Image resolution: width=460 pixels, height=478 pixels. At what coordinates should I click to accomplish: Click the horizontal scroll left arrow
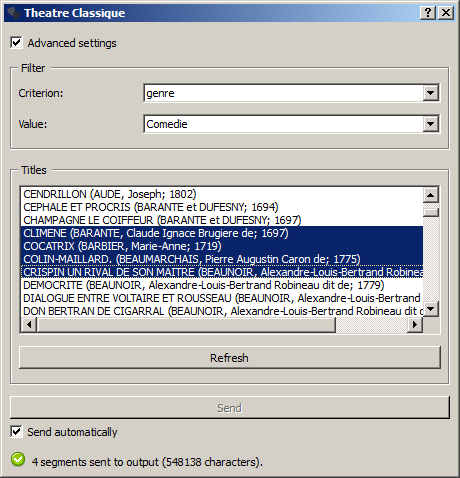click(29, 324)
